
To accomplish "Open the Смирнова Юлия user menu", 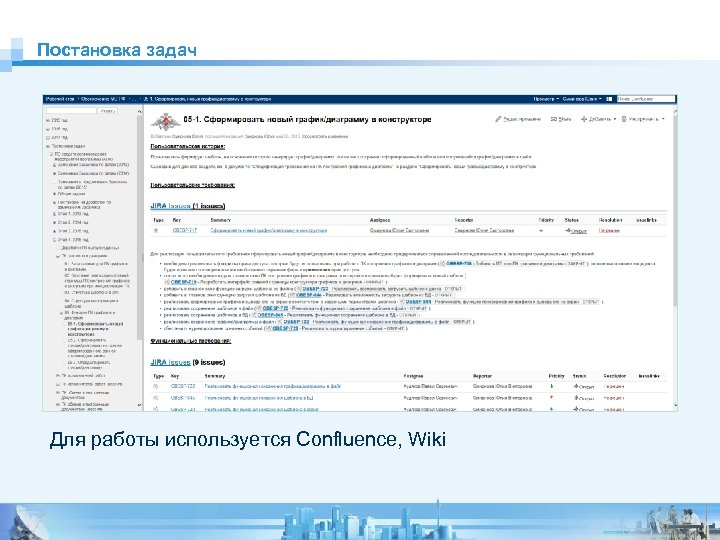I will (582, 99).
